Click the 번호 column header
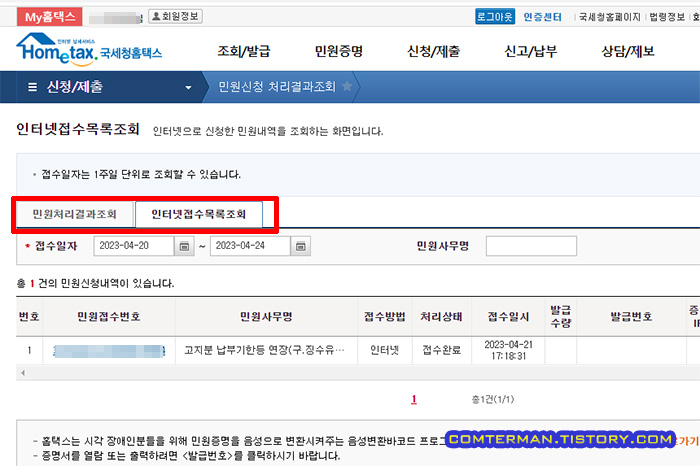The image size is (700, 466). coord(29,317)
